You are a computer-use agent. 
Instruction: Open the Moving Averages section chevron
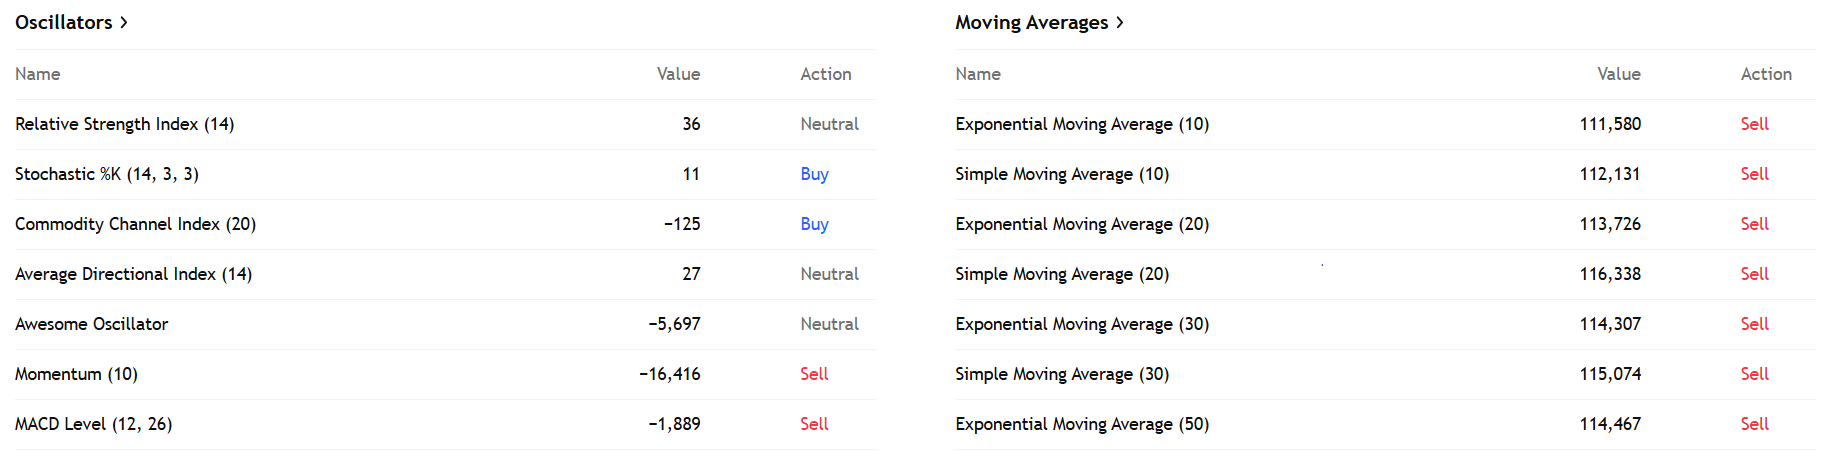(x=1120, y=23)
